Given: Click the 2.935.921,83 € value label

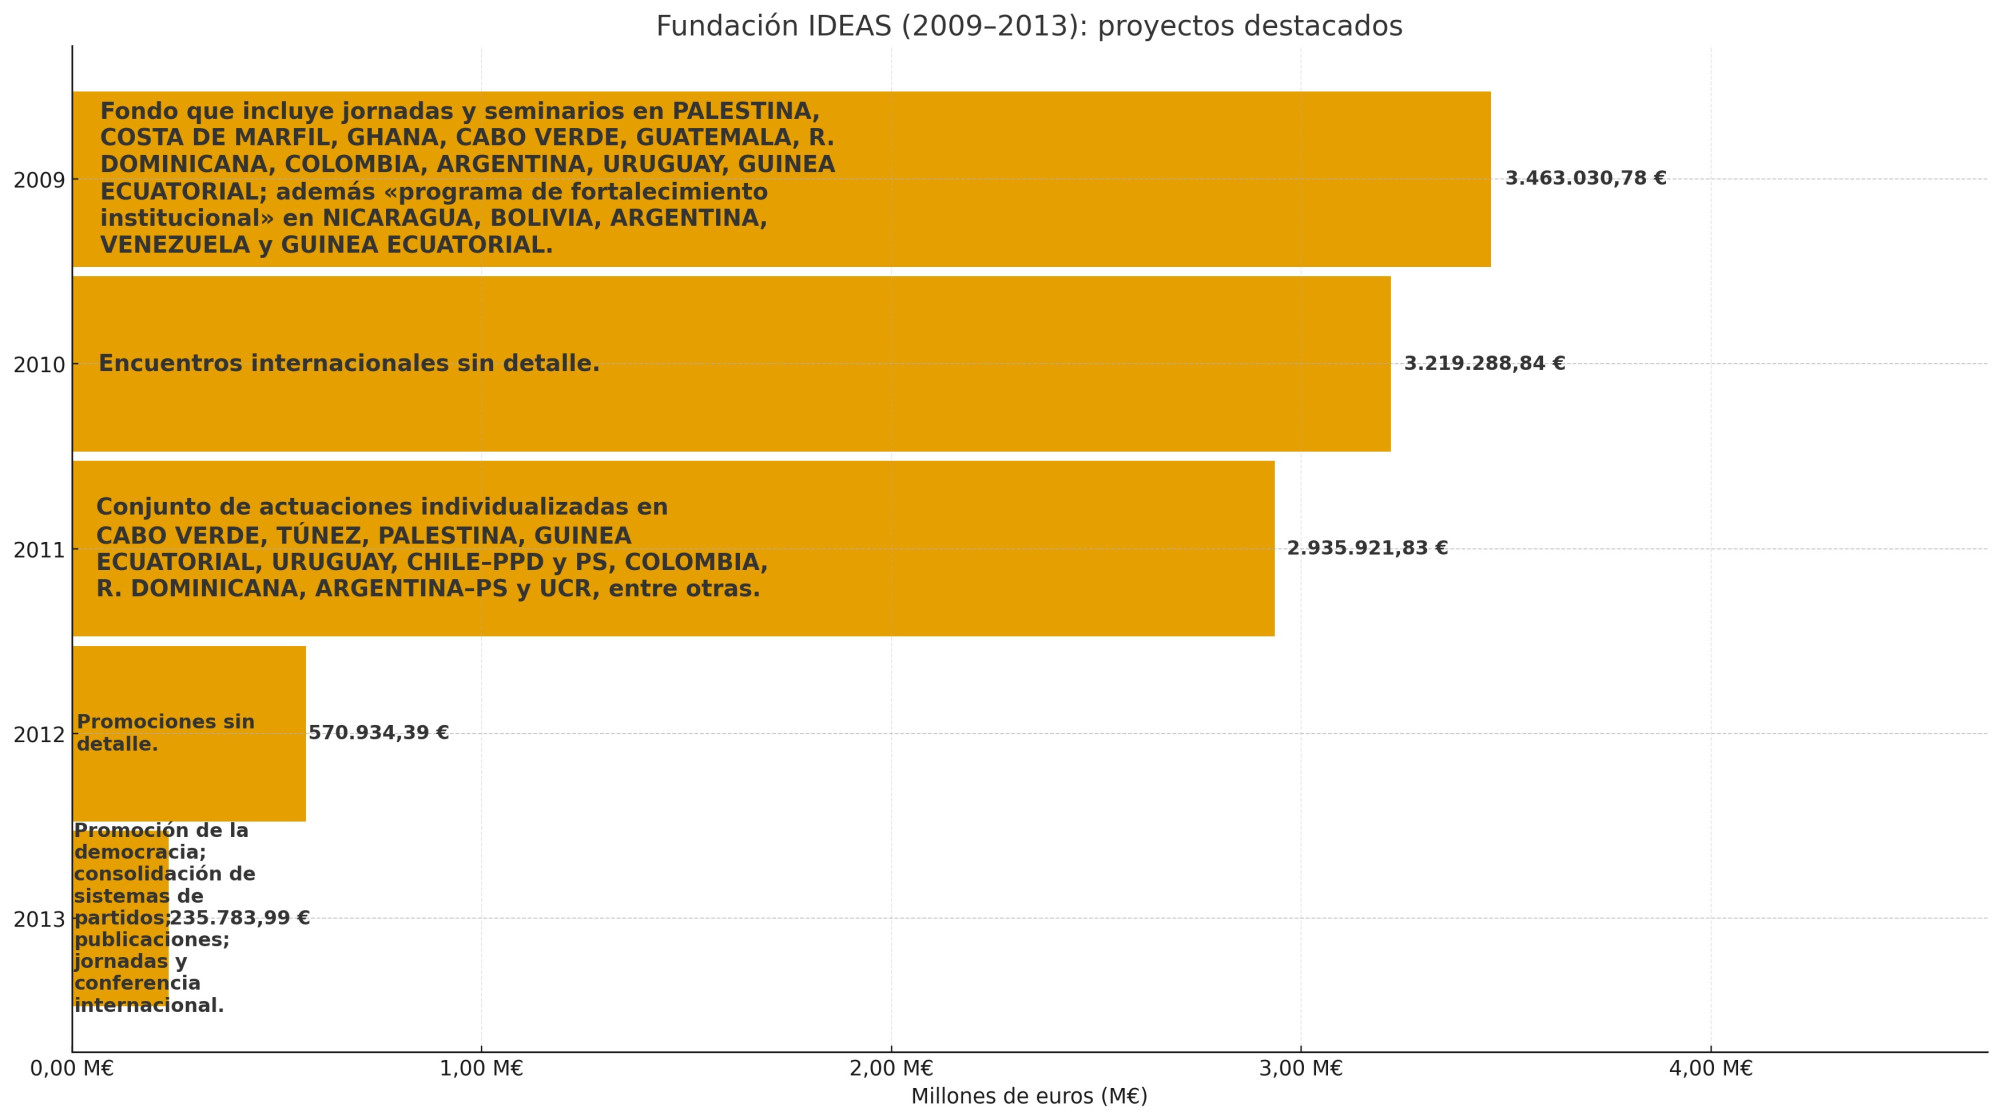Looking at the screenshot, I should tap(1367, 549).
